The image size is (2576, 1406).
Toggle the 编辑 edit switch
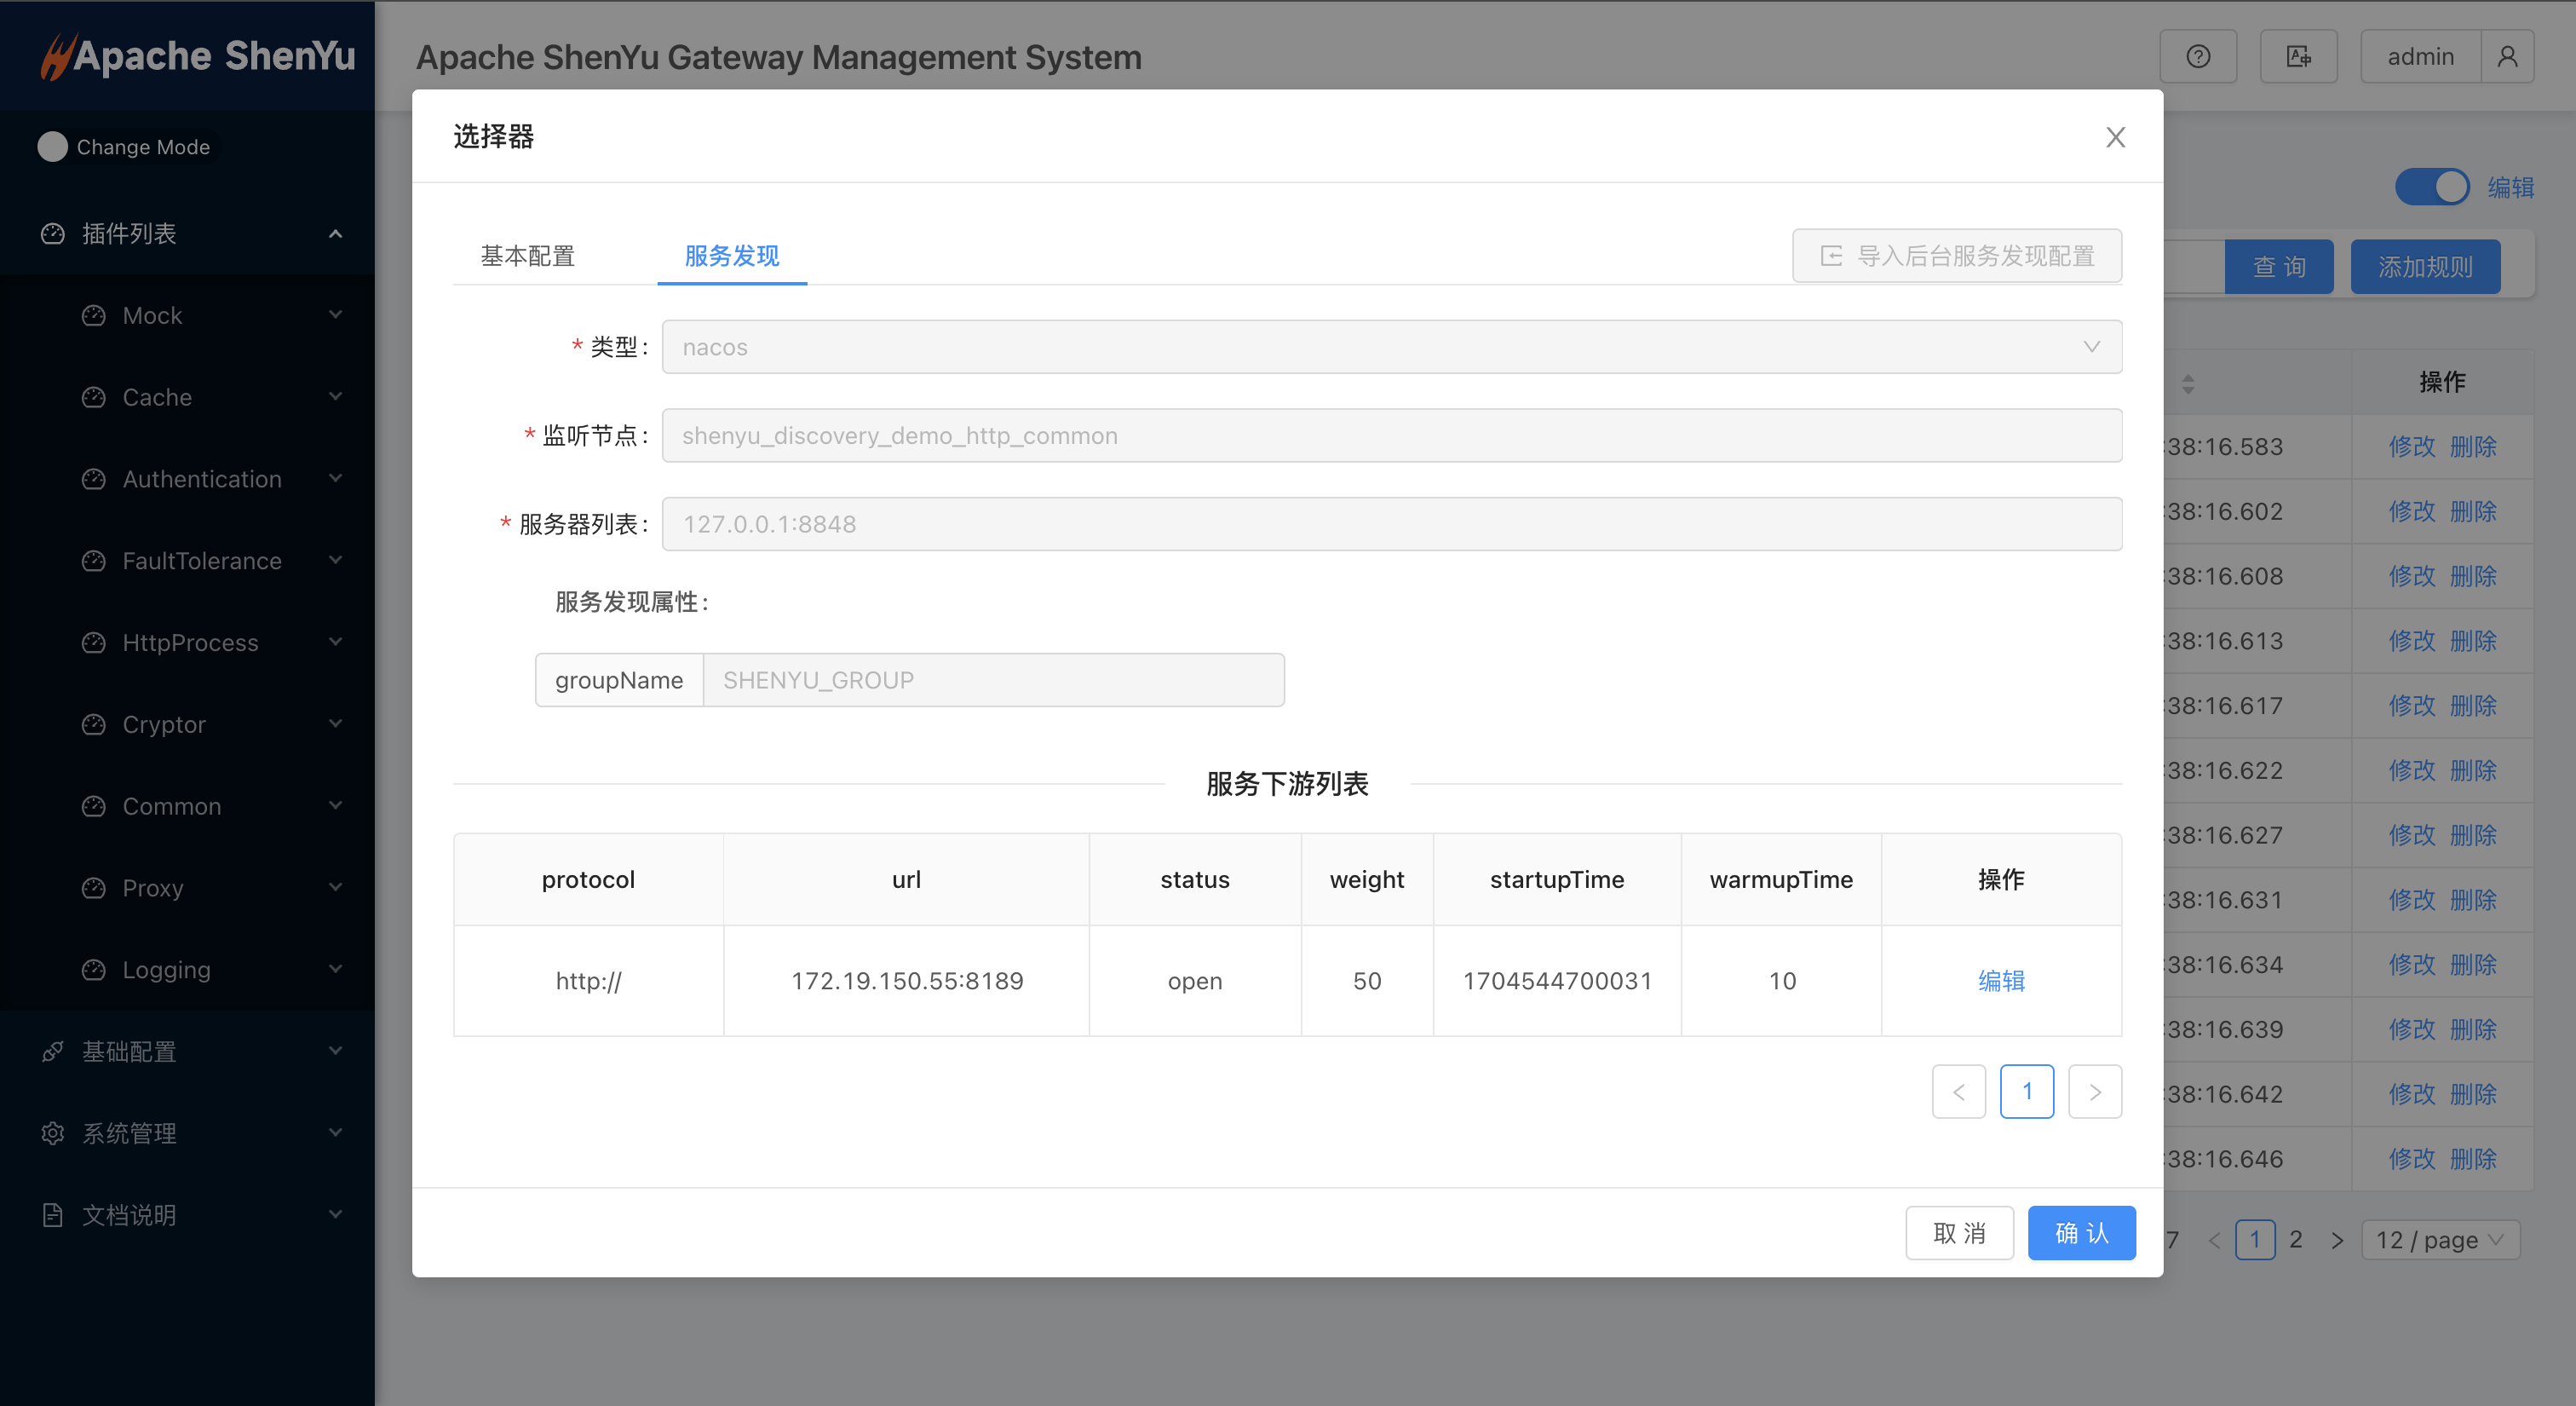pos(2431,187)
